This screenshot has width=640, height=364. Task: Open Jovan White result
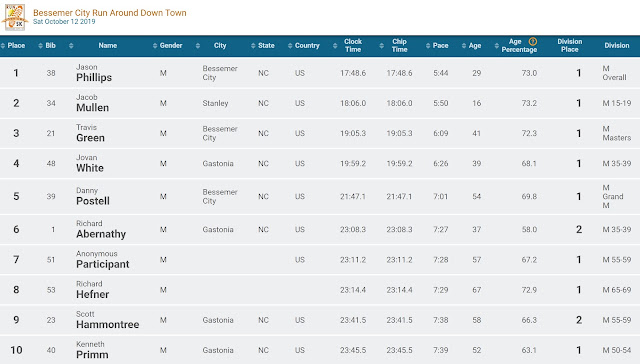pyautogui.click(x=90, y=163)
